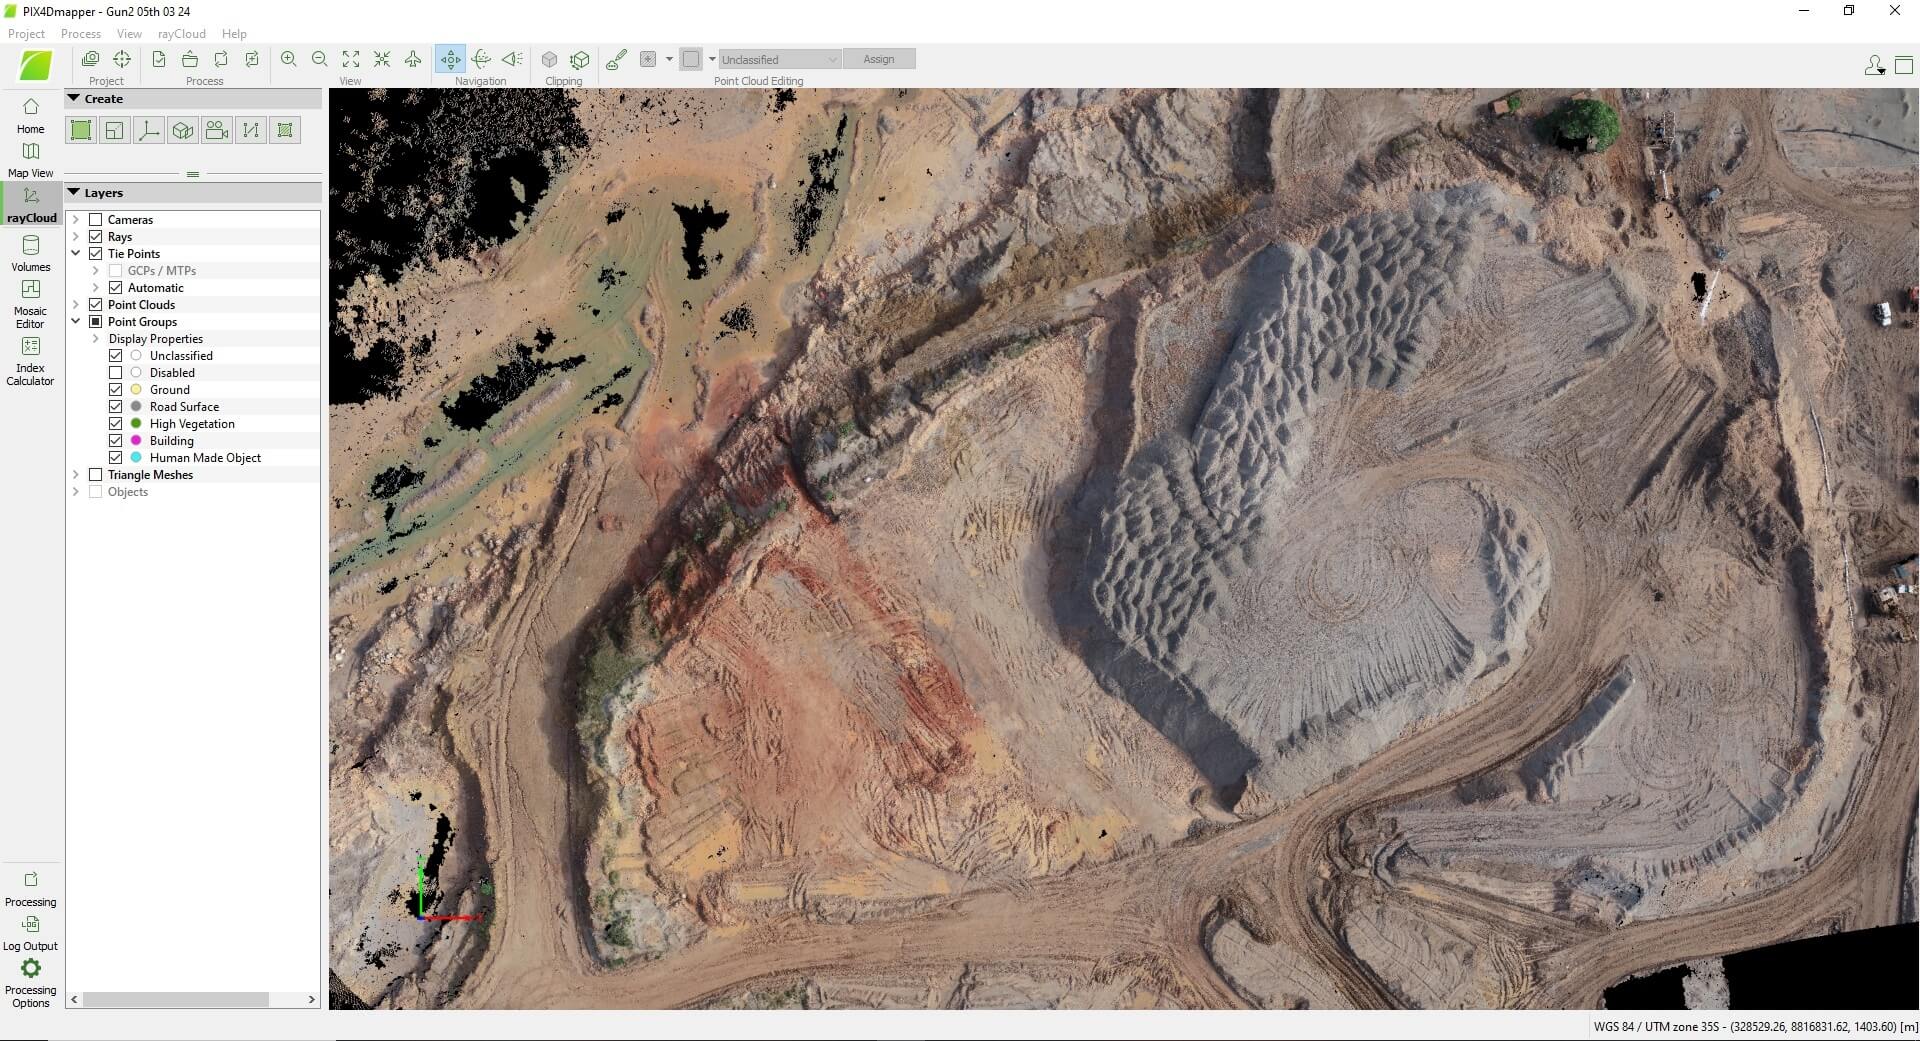This screenshot has height=1041, width=1920.
Task: Open the Process menu
Action: click(x=79, y=33)
